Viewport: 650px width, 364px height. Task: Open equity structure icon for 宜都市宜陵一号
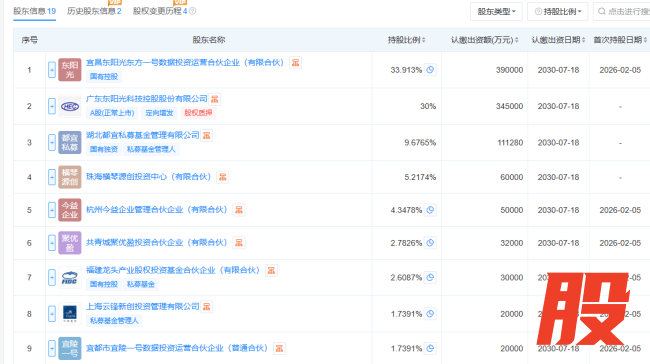click(279, 348)
